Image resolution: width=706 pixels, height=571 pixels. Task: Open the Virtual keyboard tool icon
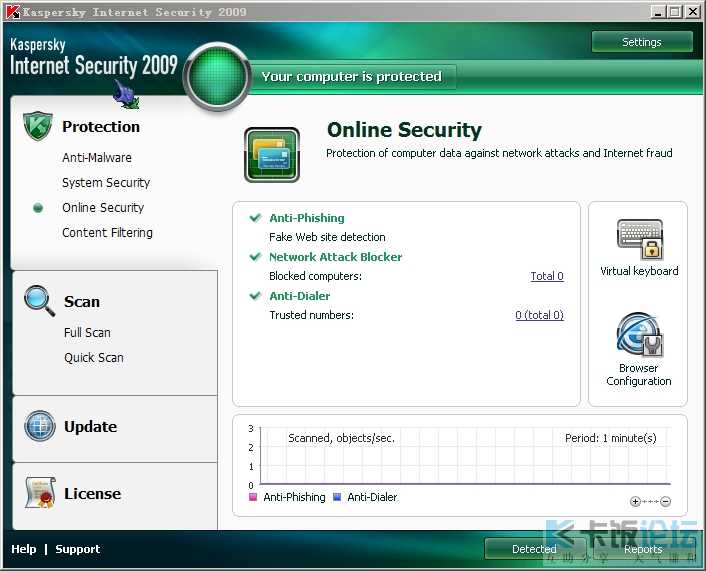point(639,239)
